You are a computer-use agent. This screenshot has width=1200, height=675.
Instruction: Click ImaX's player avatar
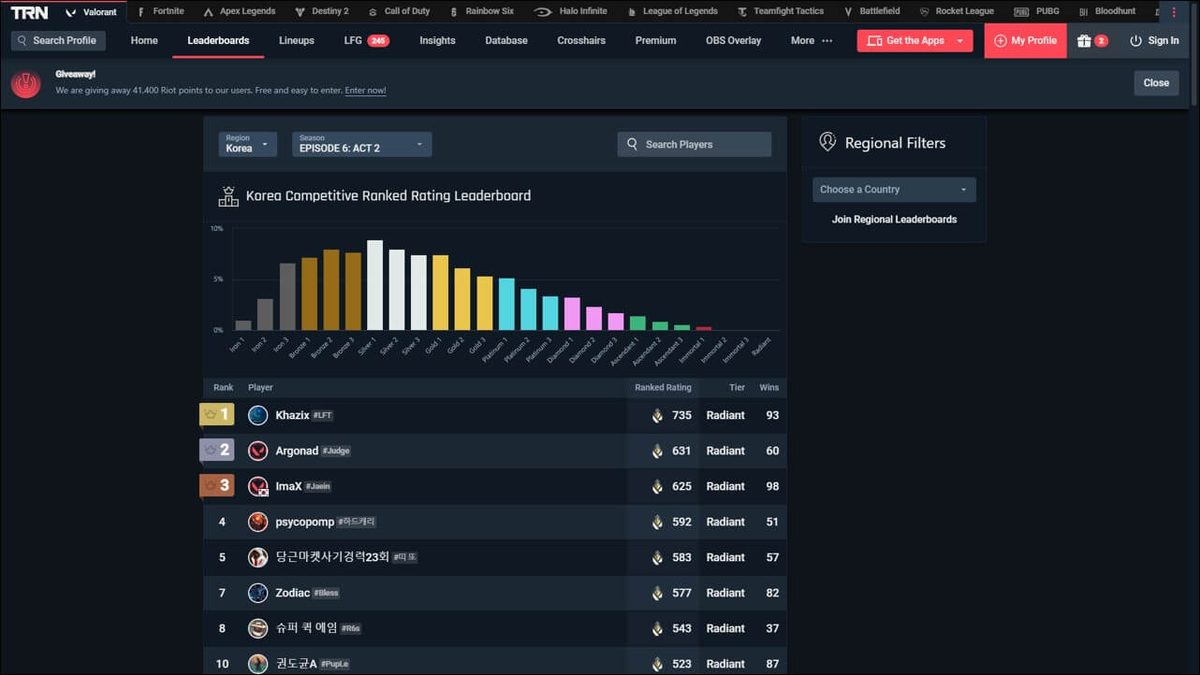258,486
